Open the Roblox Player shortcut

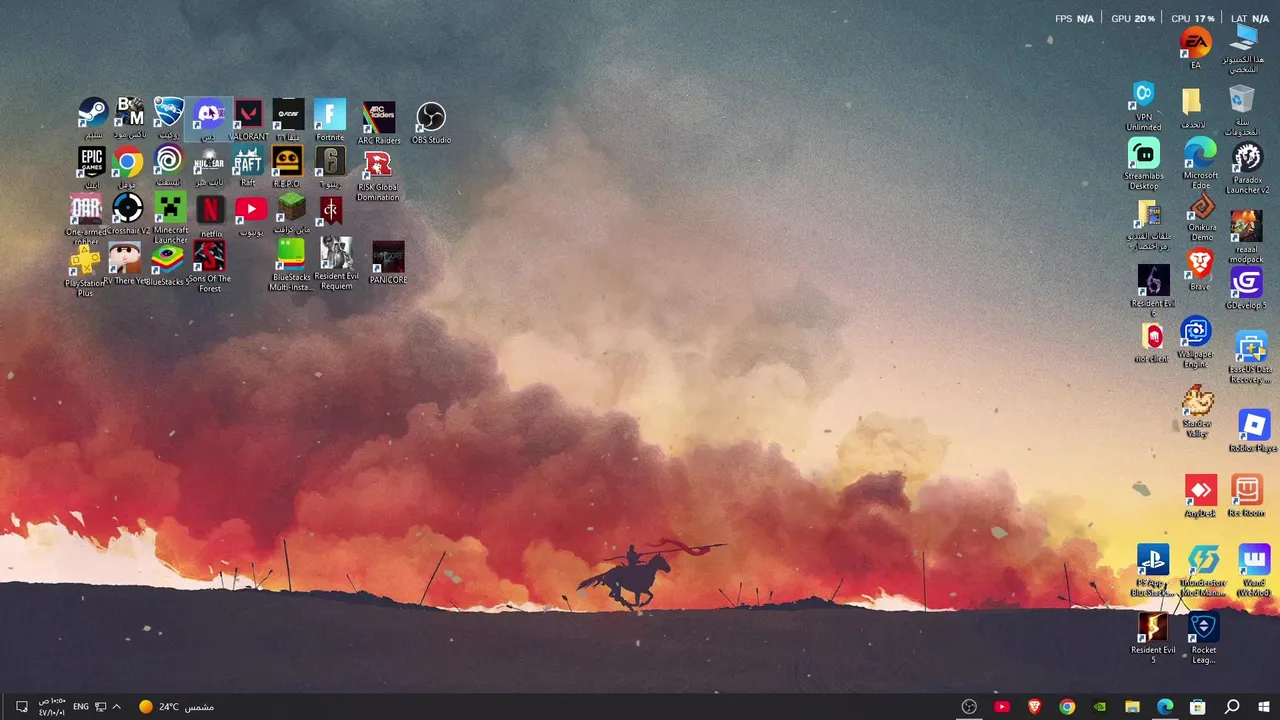[1253, 431]
